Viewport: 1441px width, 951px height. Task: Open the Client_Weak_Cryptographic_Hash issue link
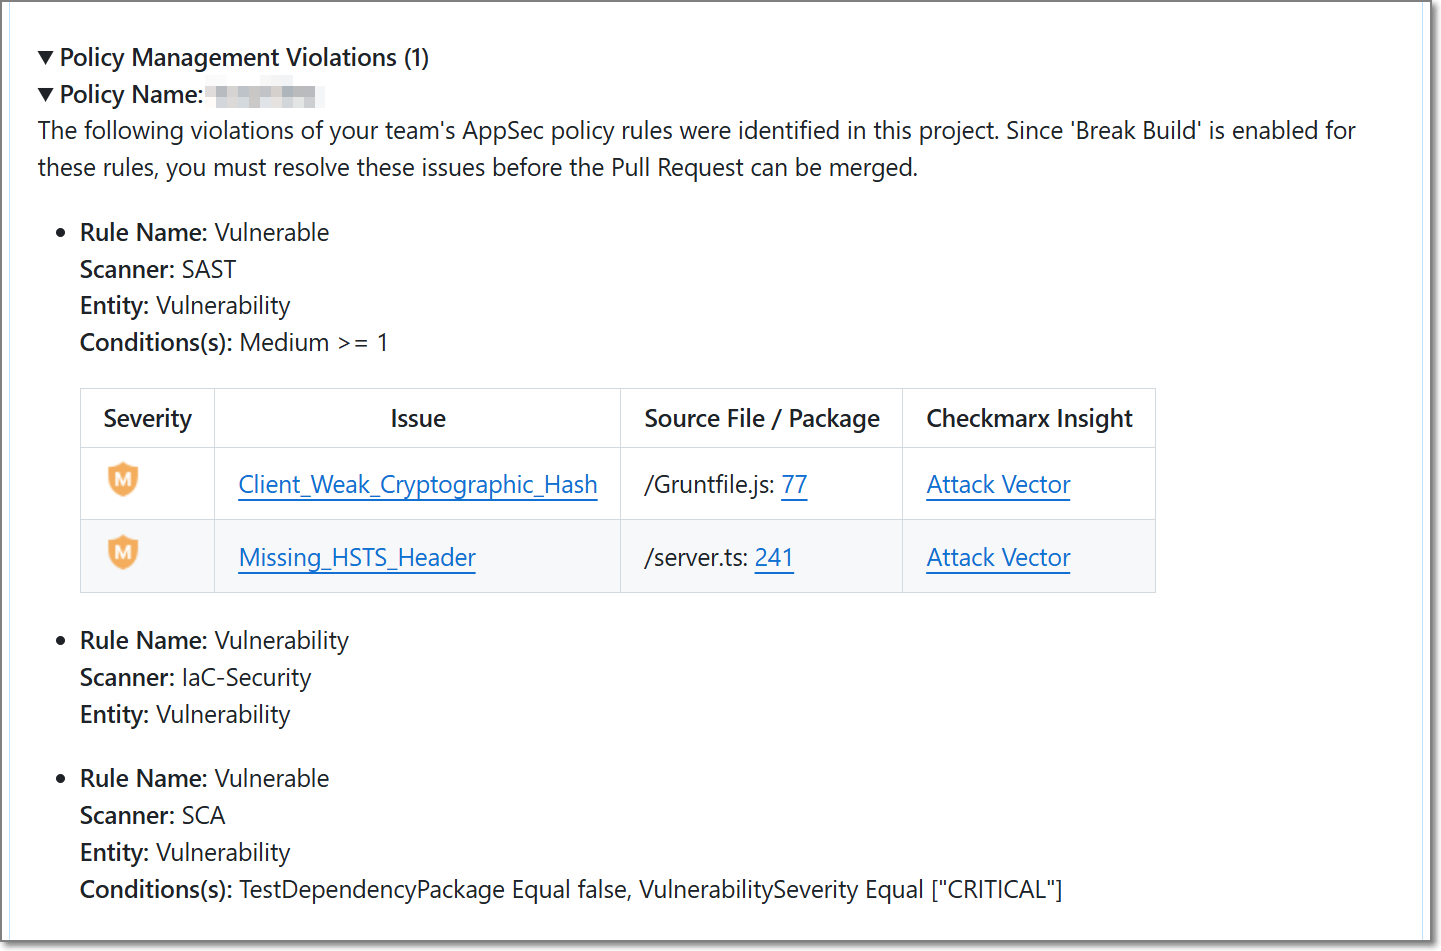click(x=418, y=485)
